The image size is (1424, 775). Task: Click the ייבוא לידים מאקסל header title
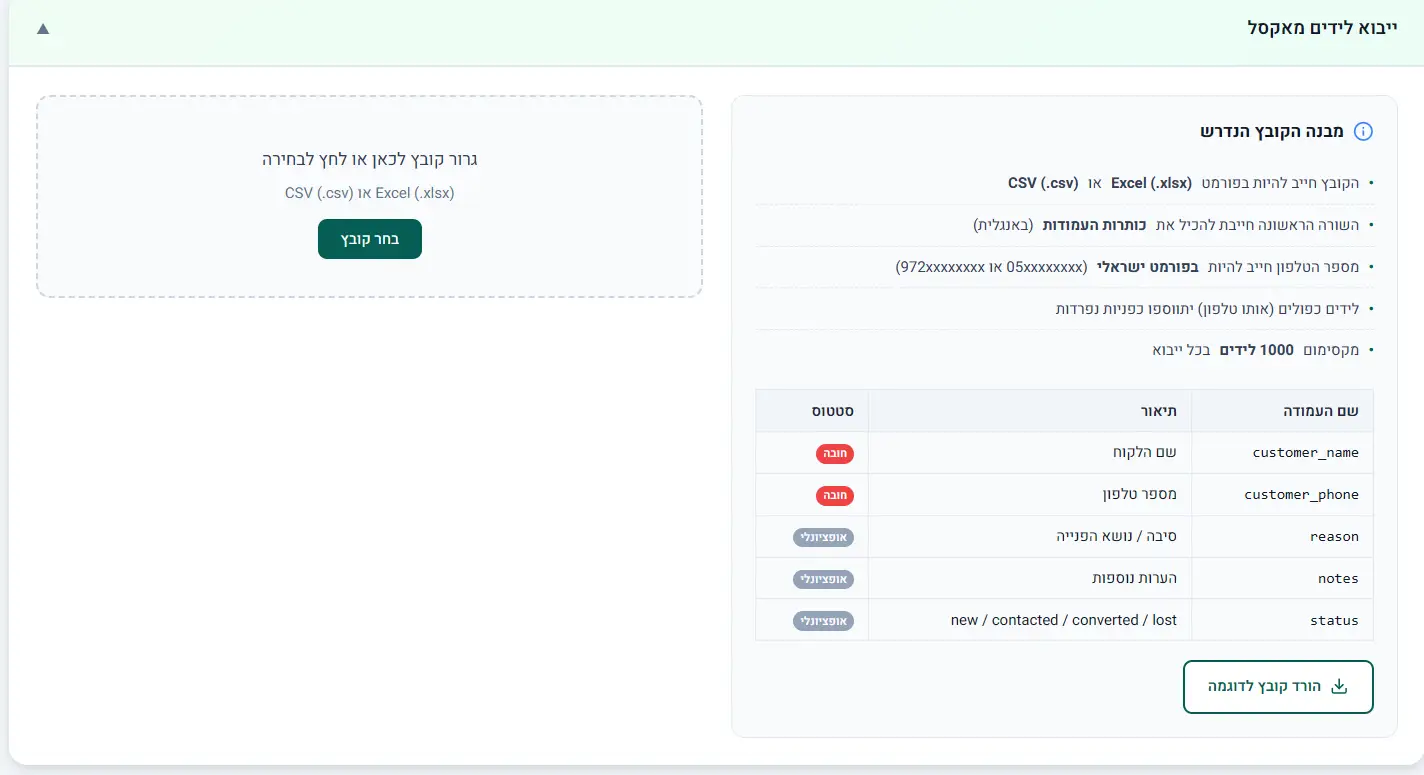[1322, 28]
